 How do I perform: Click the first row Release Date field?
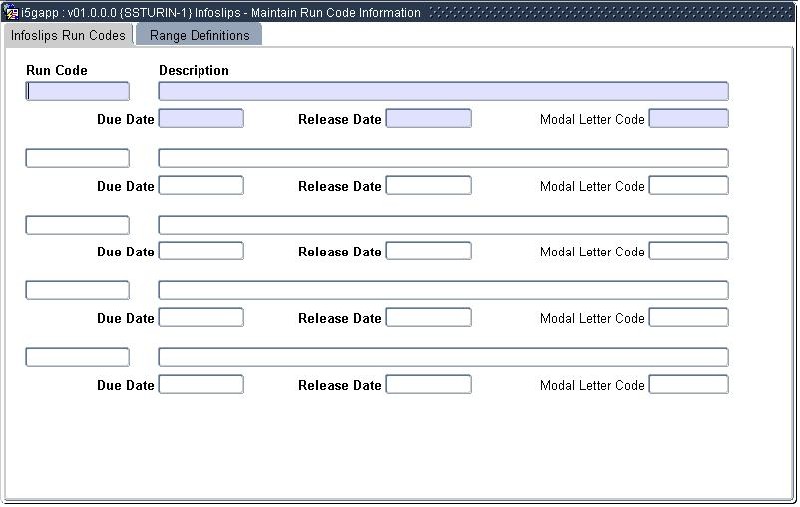[428, 119]
